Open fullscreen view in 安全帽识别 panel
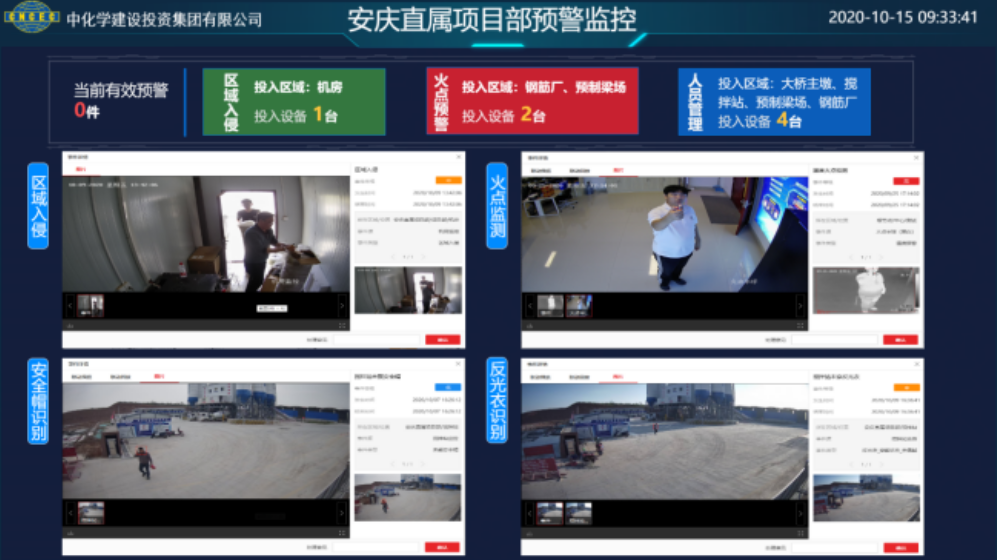The width and height of the screenshot is (997, 560). pos(342,533)
